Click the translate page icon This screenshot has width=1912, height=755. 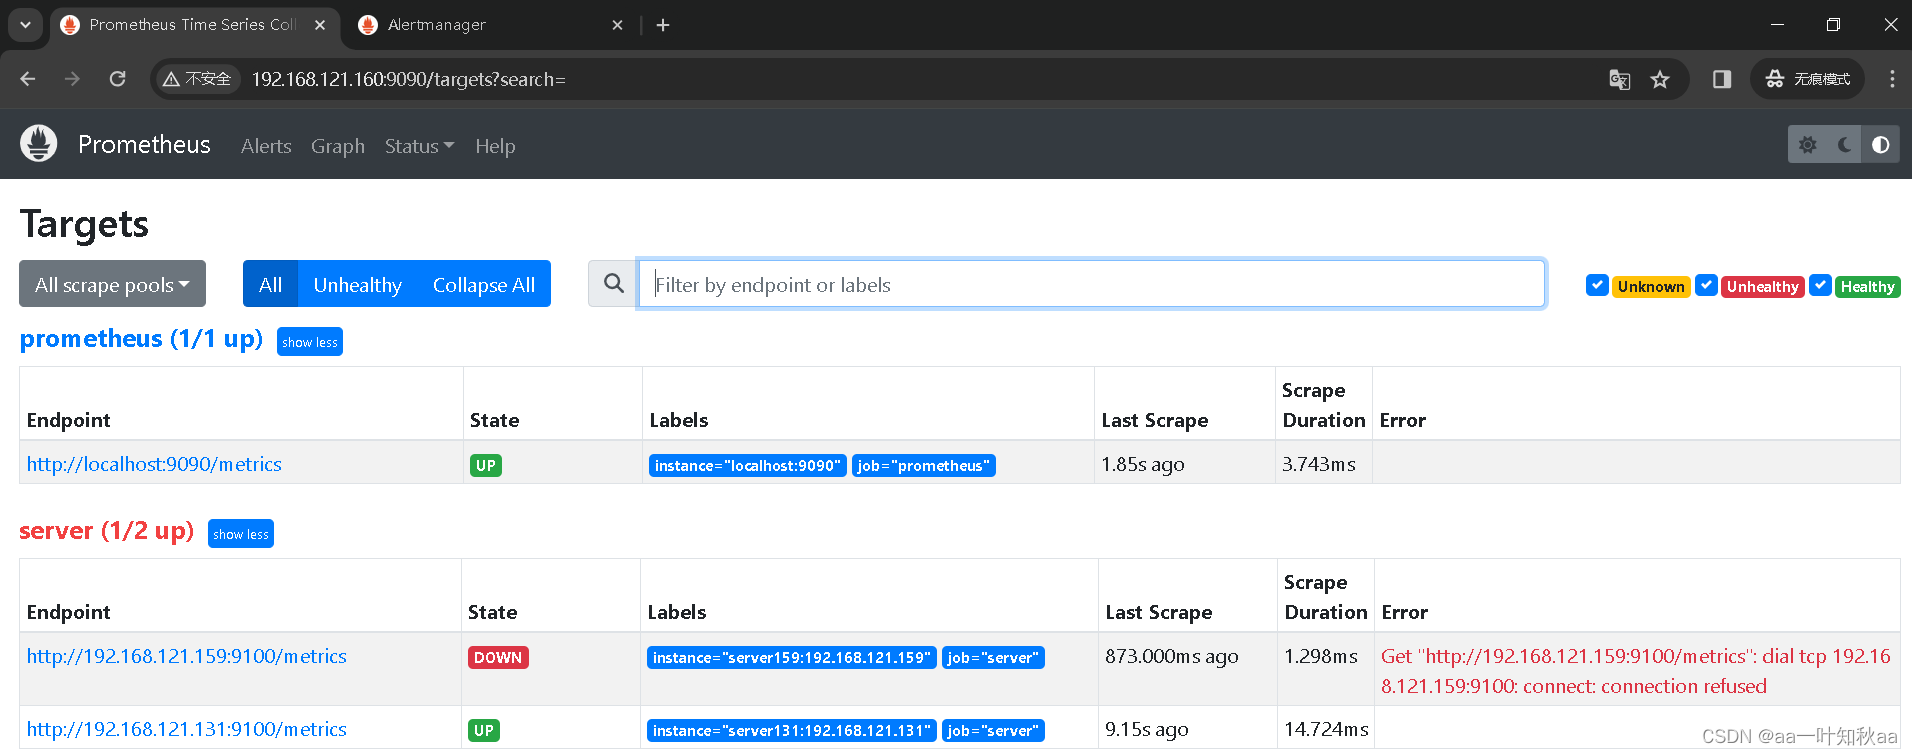pyautogui.click(x=1619, y=79)
